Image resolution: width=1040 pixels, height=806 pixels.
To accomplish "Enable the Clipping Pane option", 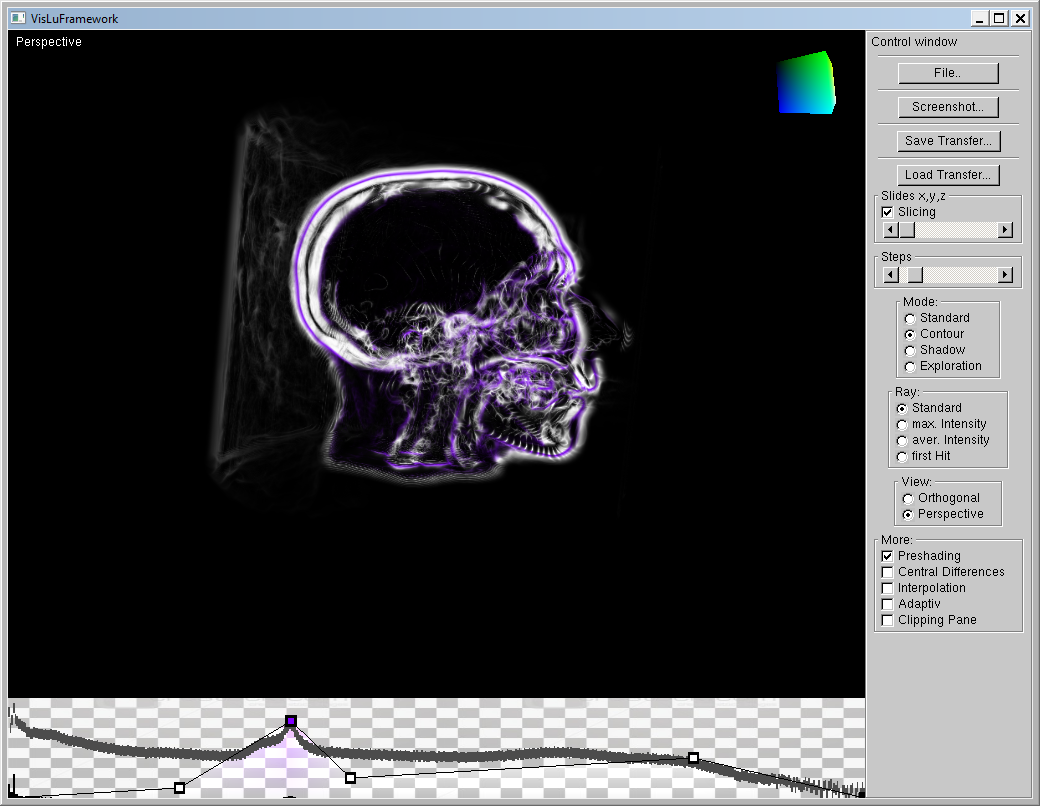I will click(887, 620).
